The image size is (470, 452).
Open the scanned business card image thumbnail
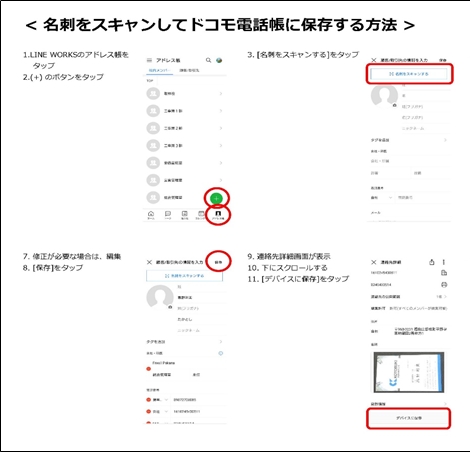[x=409, y=372]
